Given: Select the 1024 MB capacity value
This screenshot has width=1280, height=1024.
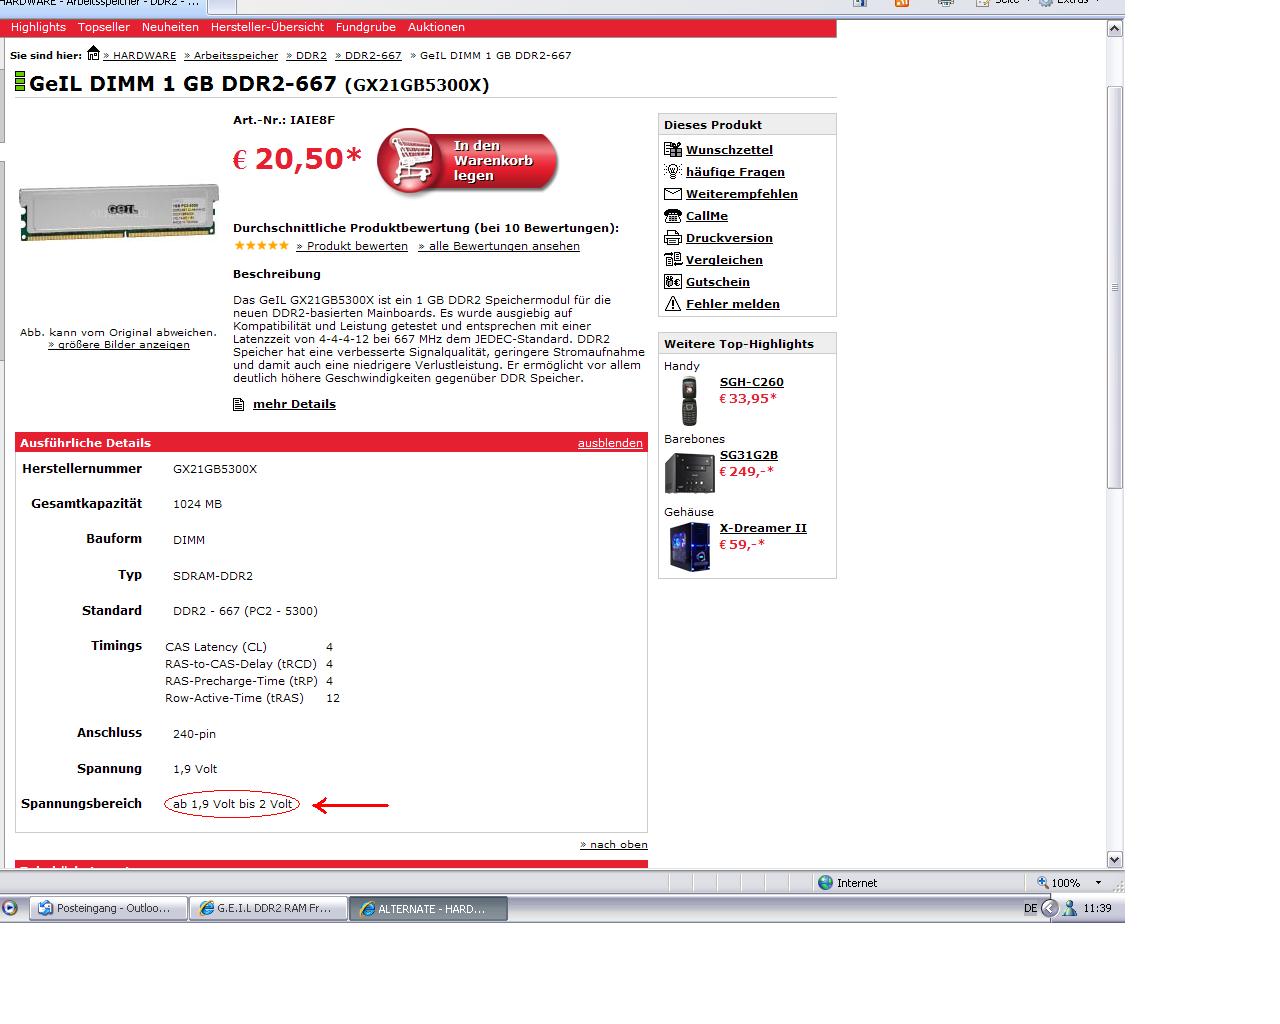Looking at the screenshot, I should (x=197, y=504).
